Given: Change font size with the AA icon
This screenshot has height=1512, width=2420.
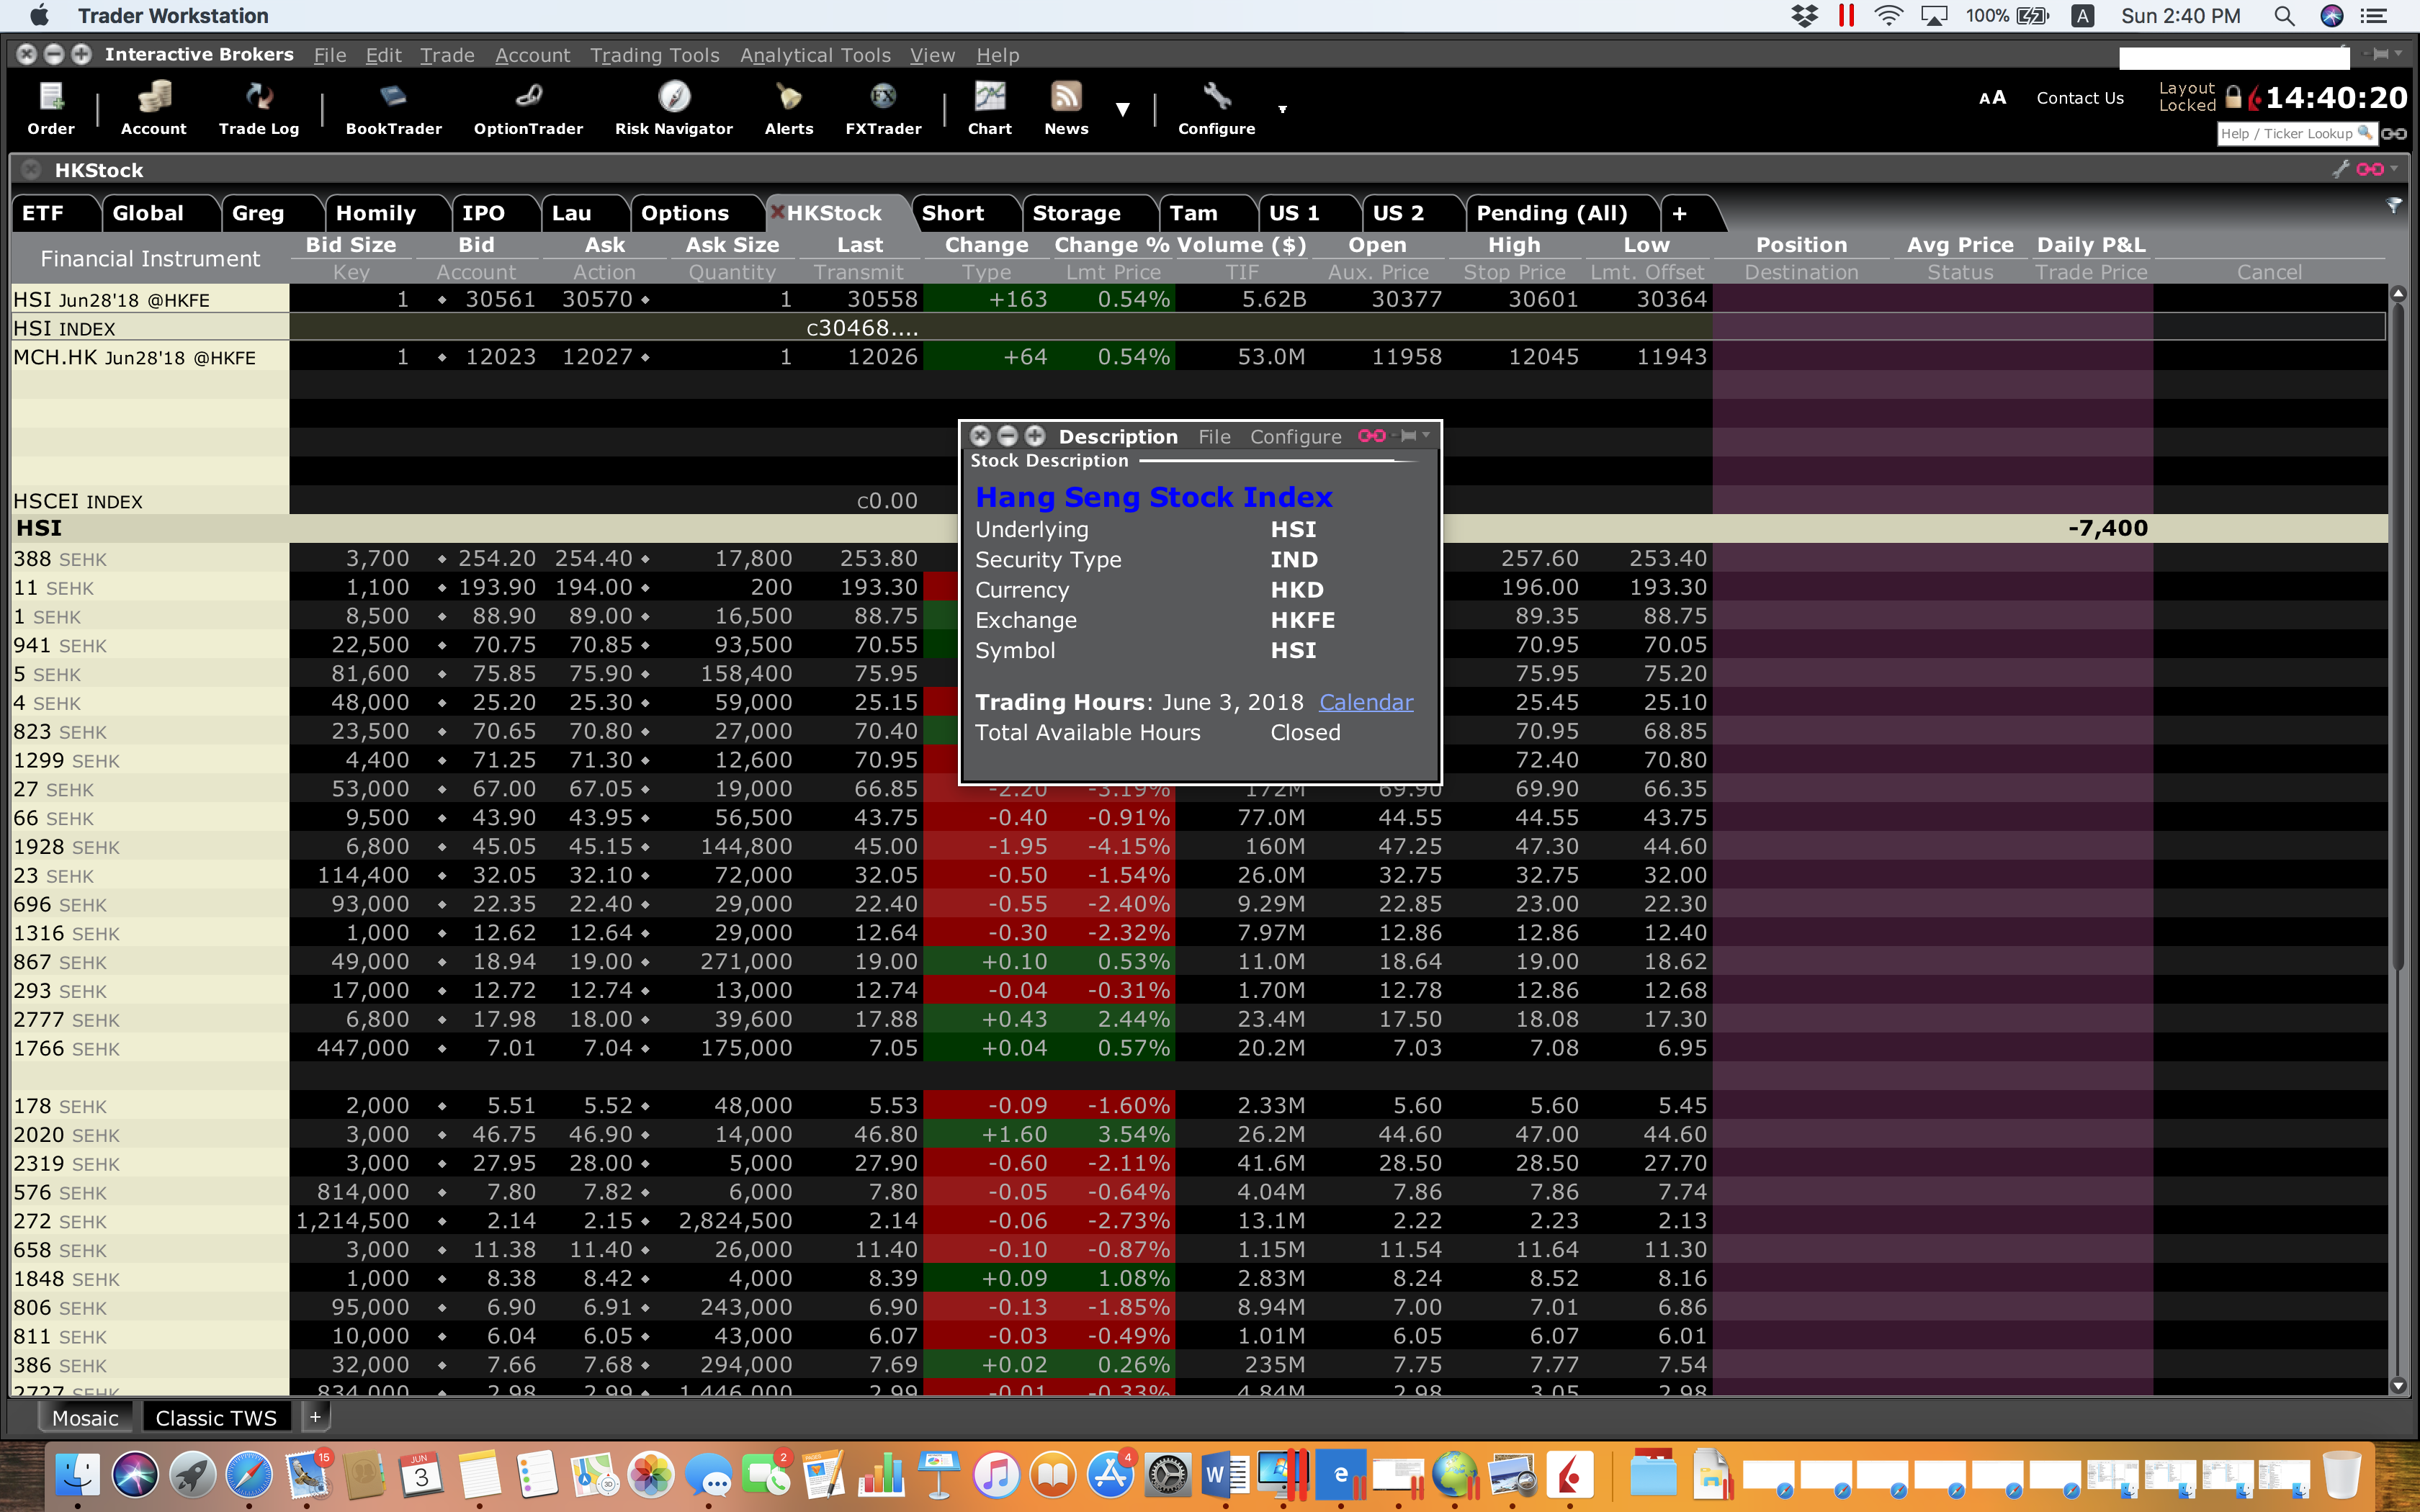Looking at the screenshot, I should point(1992,98).
